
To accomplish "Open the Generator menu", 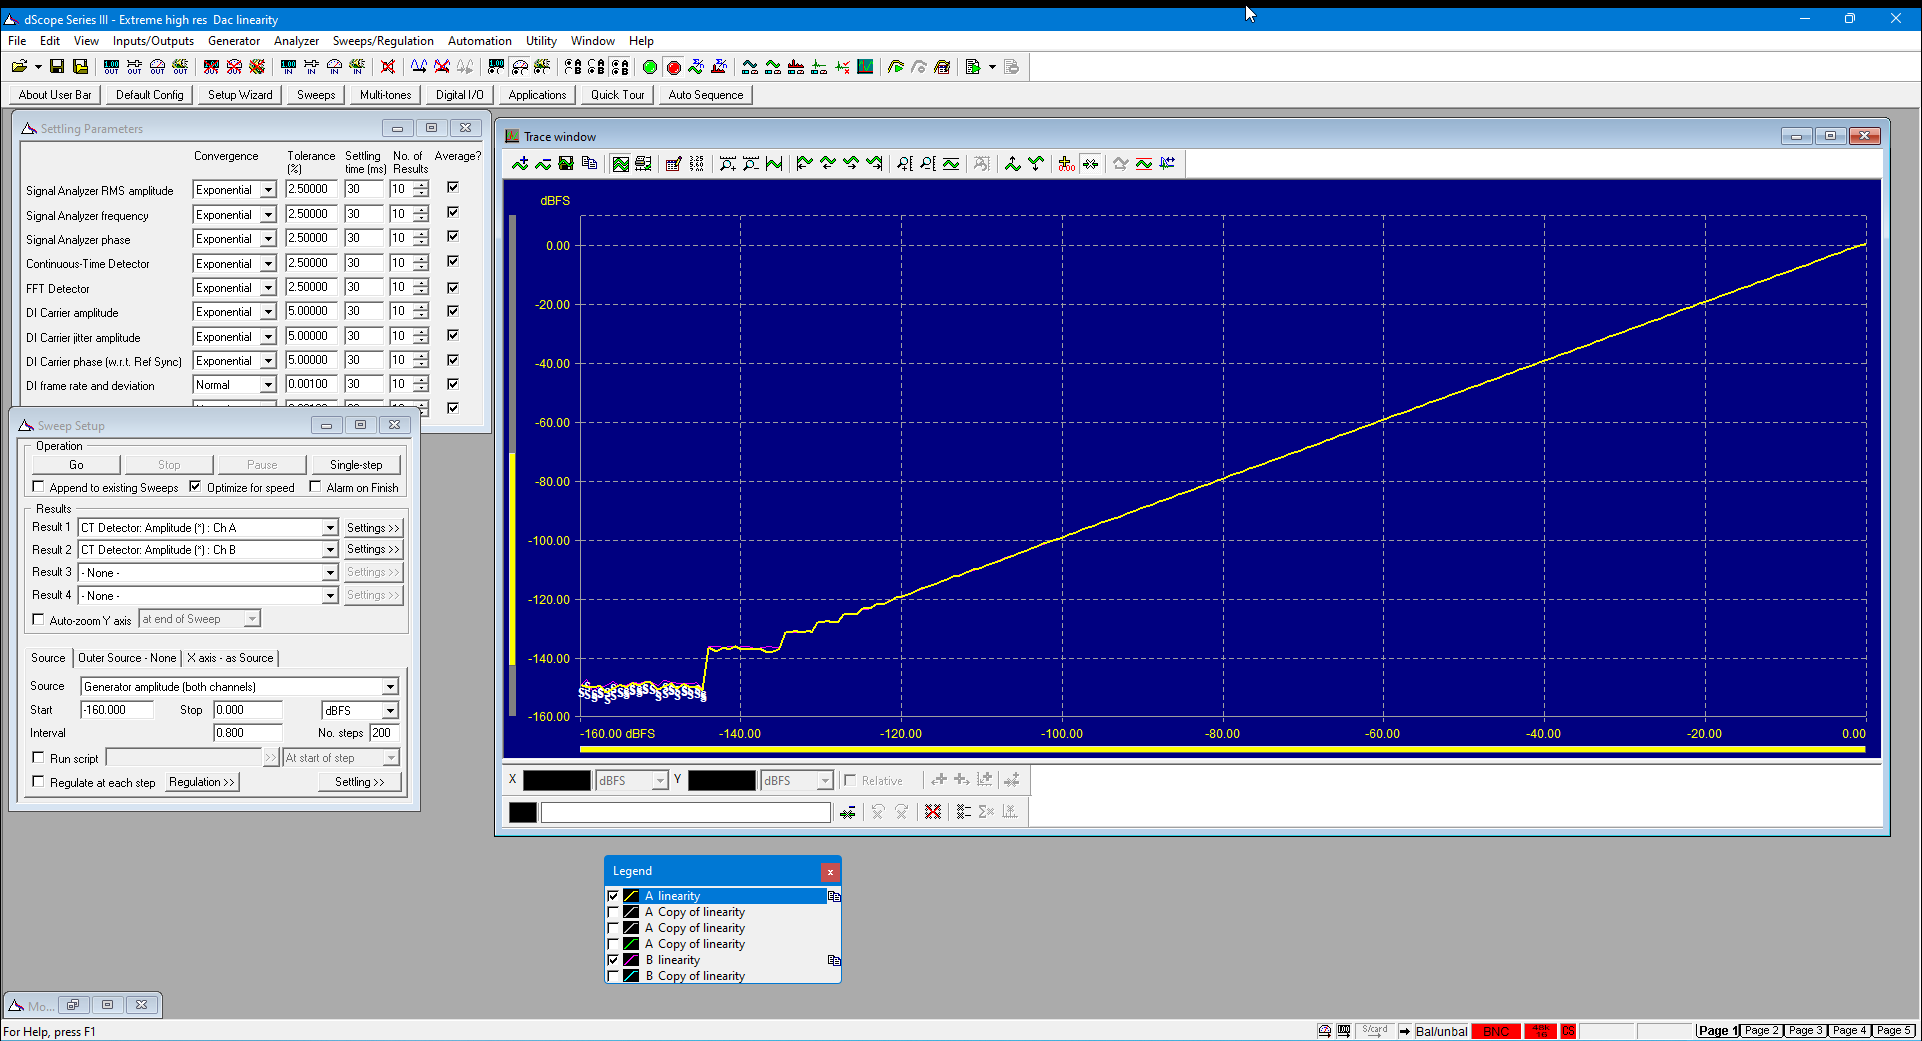I will [x=234, y=41].
